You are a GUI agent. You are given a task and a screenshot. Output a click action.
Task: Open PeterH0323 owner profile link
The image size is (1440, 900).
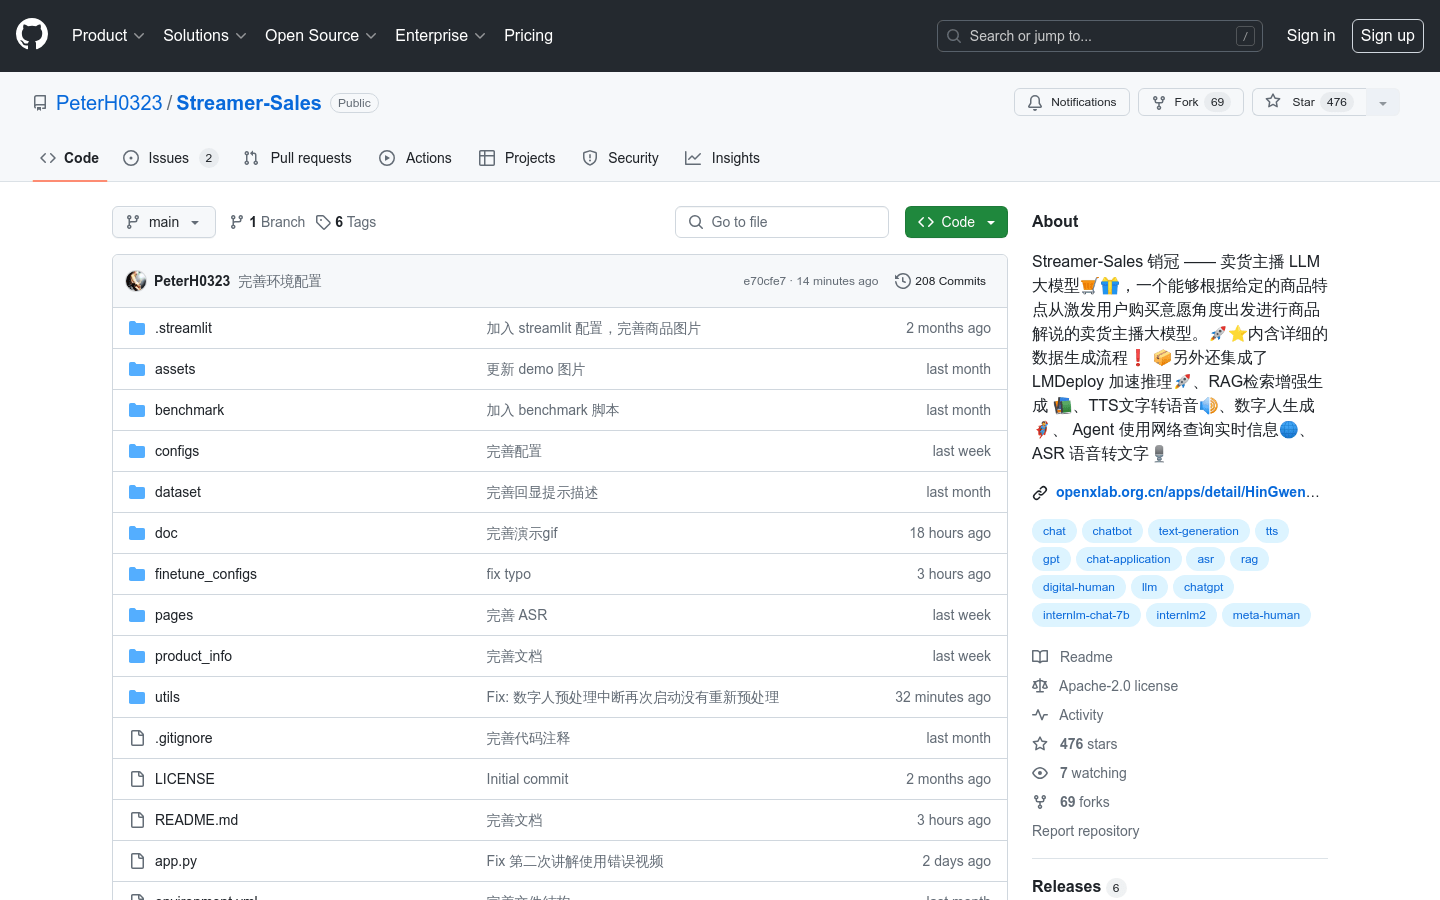coord(109,103)
